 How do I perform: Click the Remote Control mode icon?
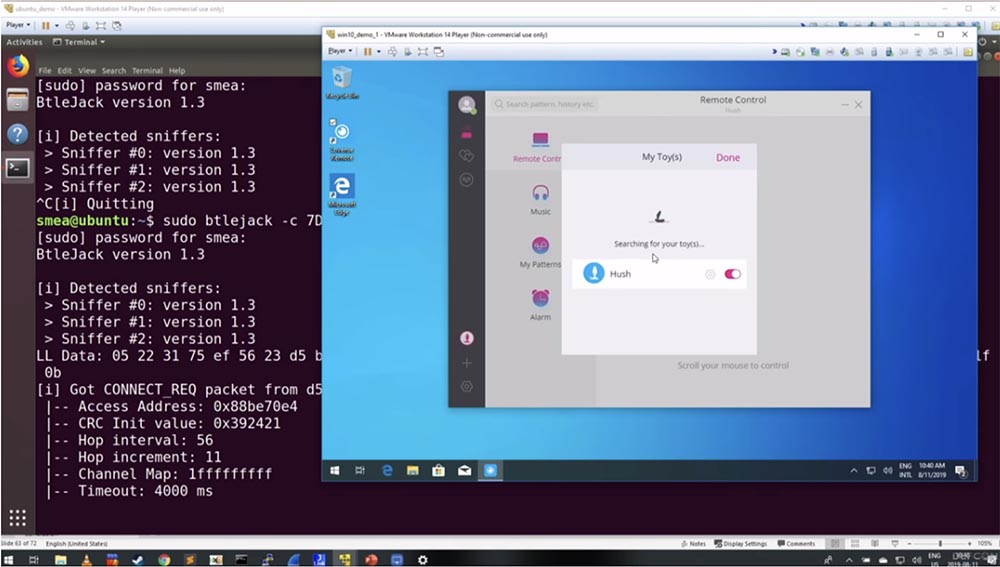pos(540,139)
